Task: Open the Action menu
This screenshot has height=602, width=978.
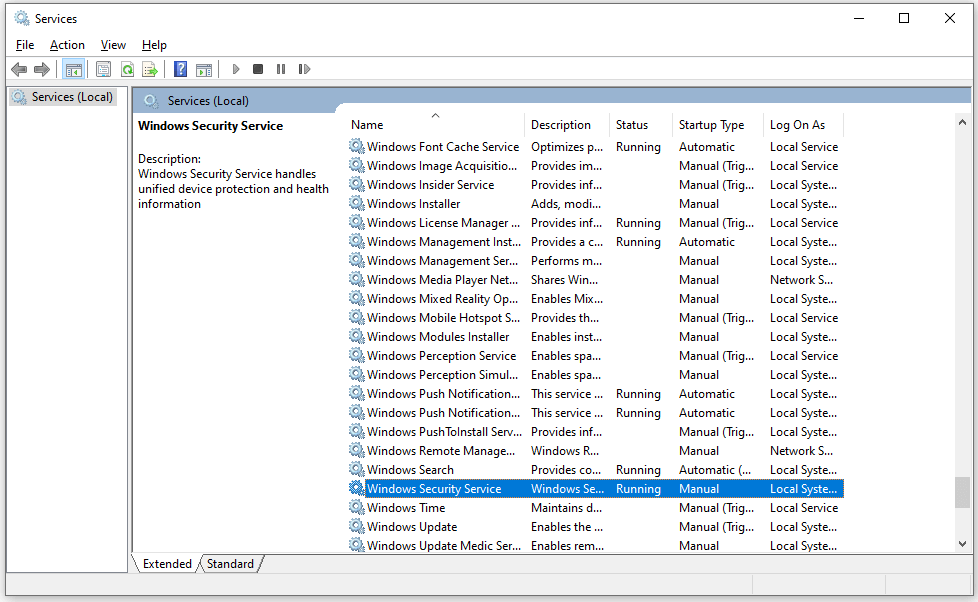Action: [x=67, y=45]
